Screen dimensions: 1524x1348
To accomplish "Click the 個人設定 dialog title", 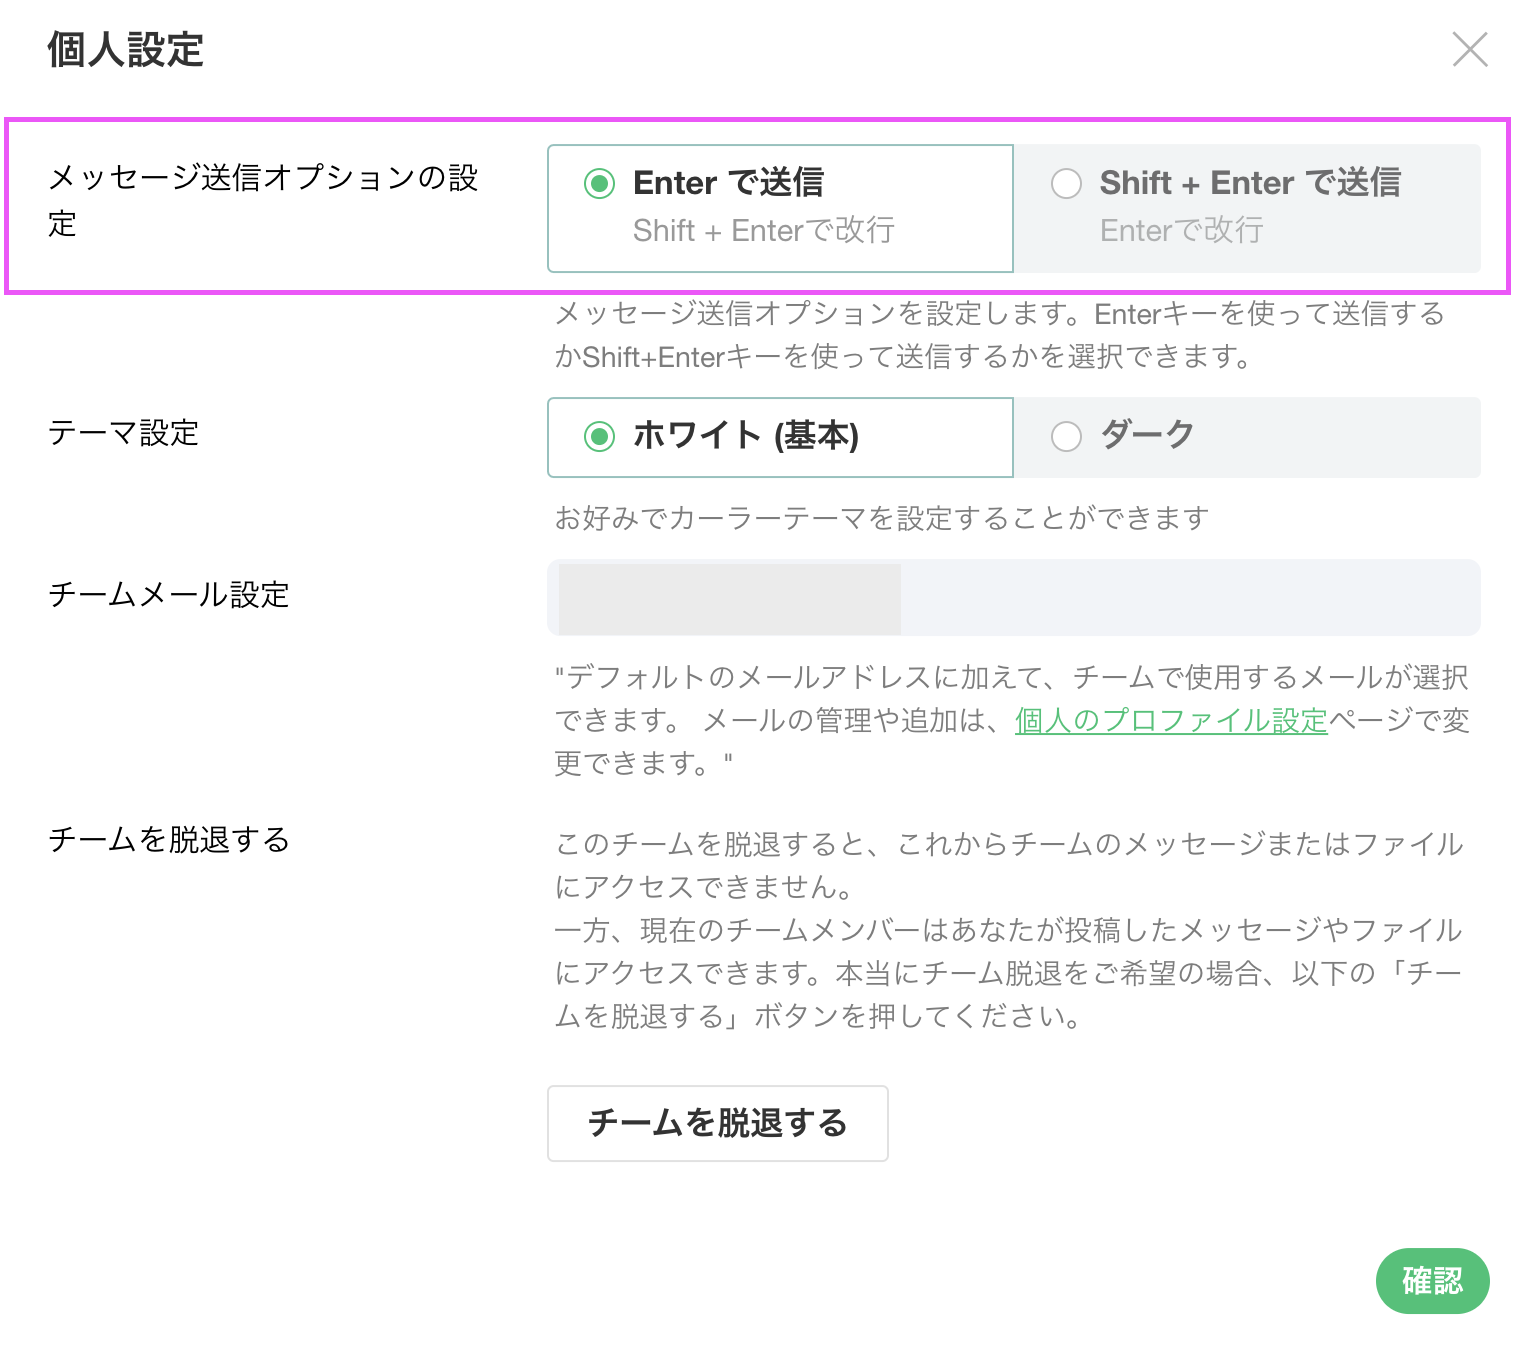I will pyautogui.click(x=125, y=49).
